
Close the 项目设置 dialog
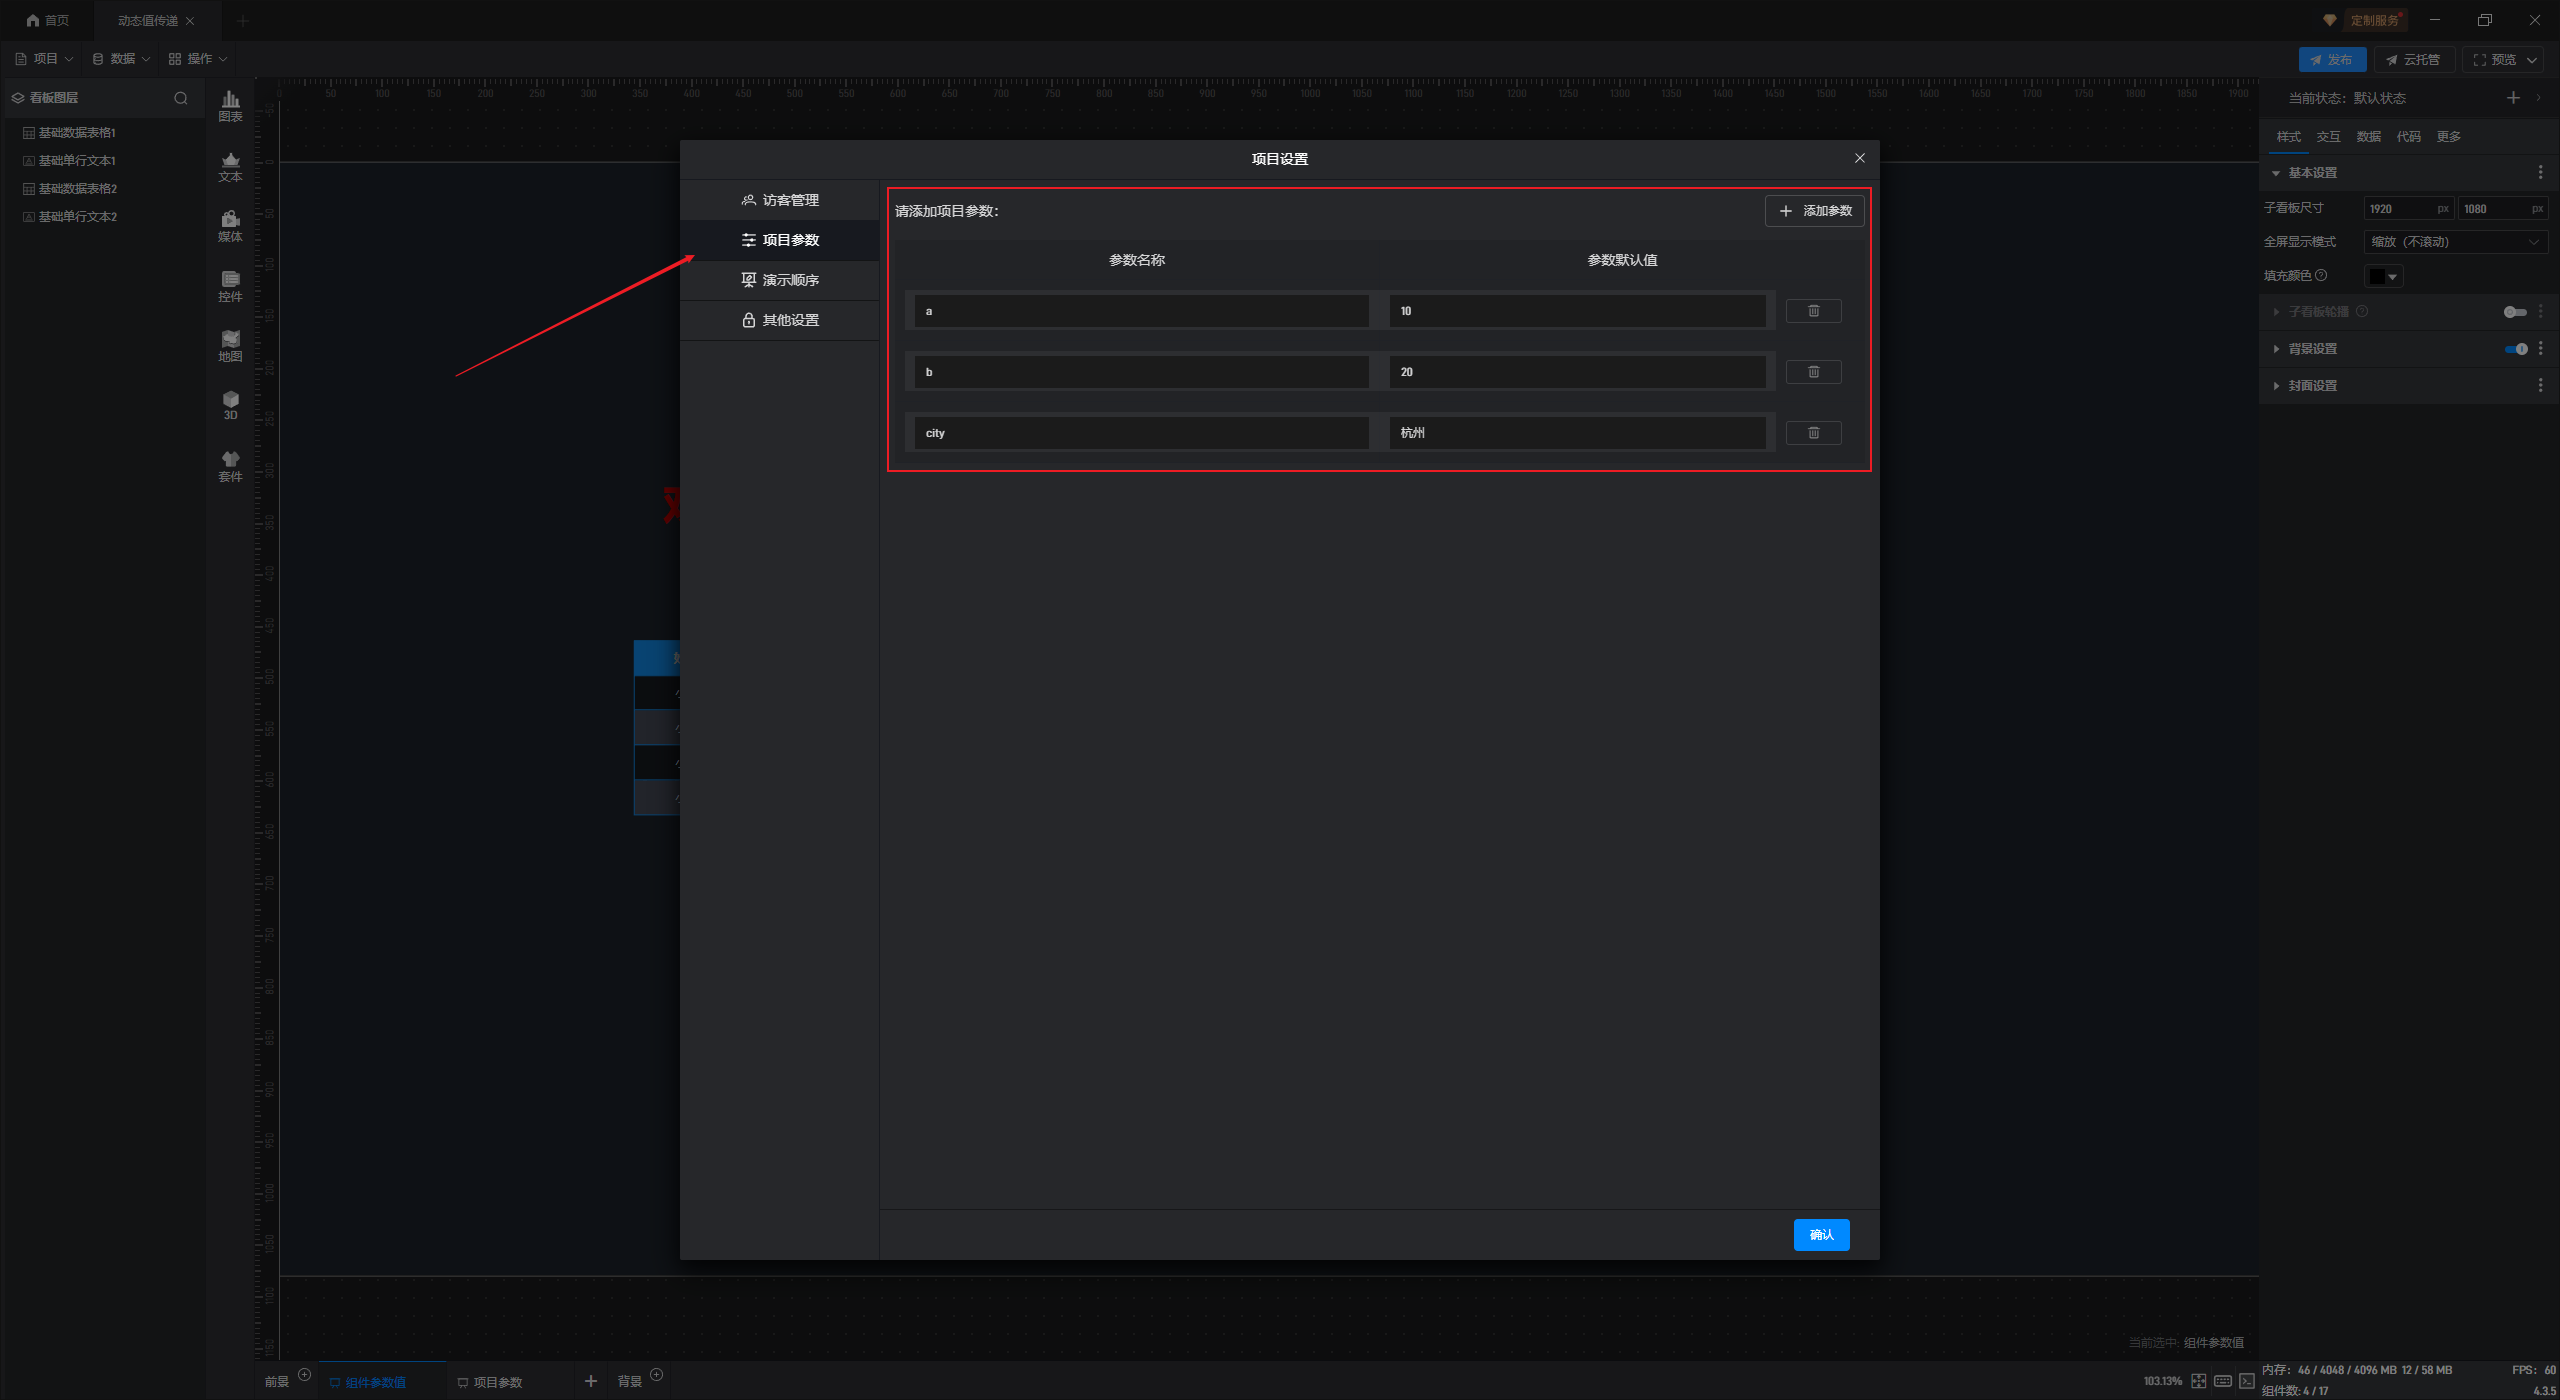[x=1859, y=158]
